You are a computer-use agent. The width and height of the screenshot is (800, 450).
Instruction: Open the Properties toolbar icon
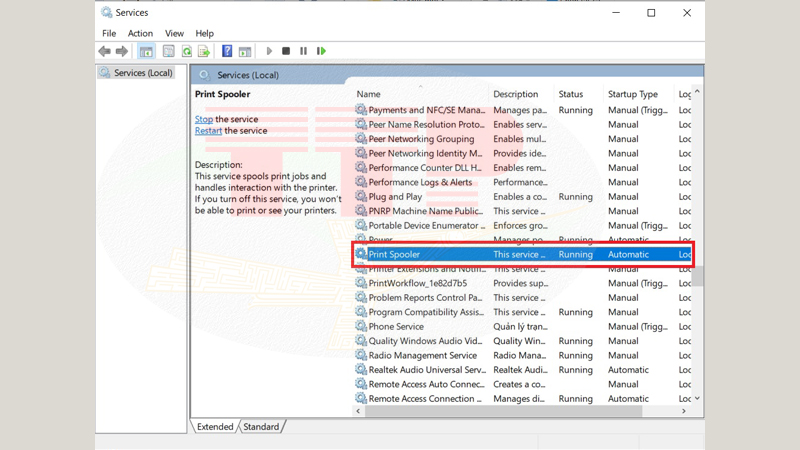pyautogui.click(x=168, y=51)
